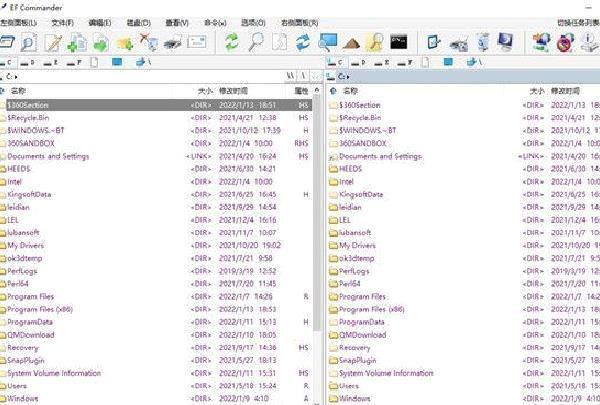This screenshot has width=600, height=405.
Task: Click the delete icon with red X
Action: click(148, 42)
